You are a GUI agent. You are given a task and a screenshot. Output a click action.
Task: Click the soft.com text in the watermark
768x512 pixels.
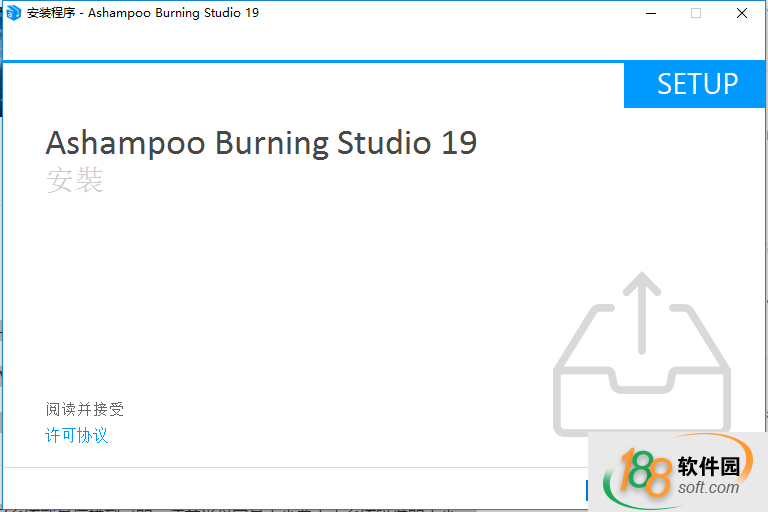(x=706, y=487)
